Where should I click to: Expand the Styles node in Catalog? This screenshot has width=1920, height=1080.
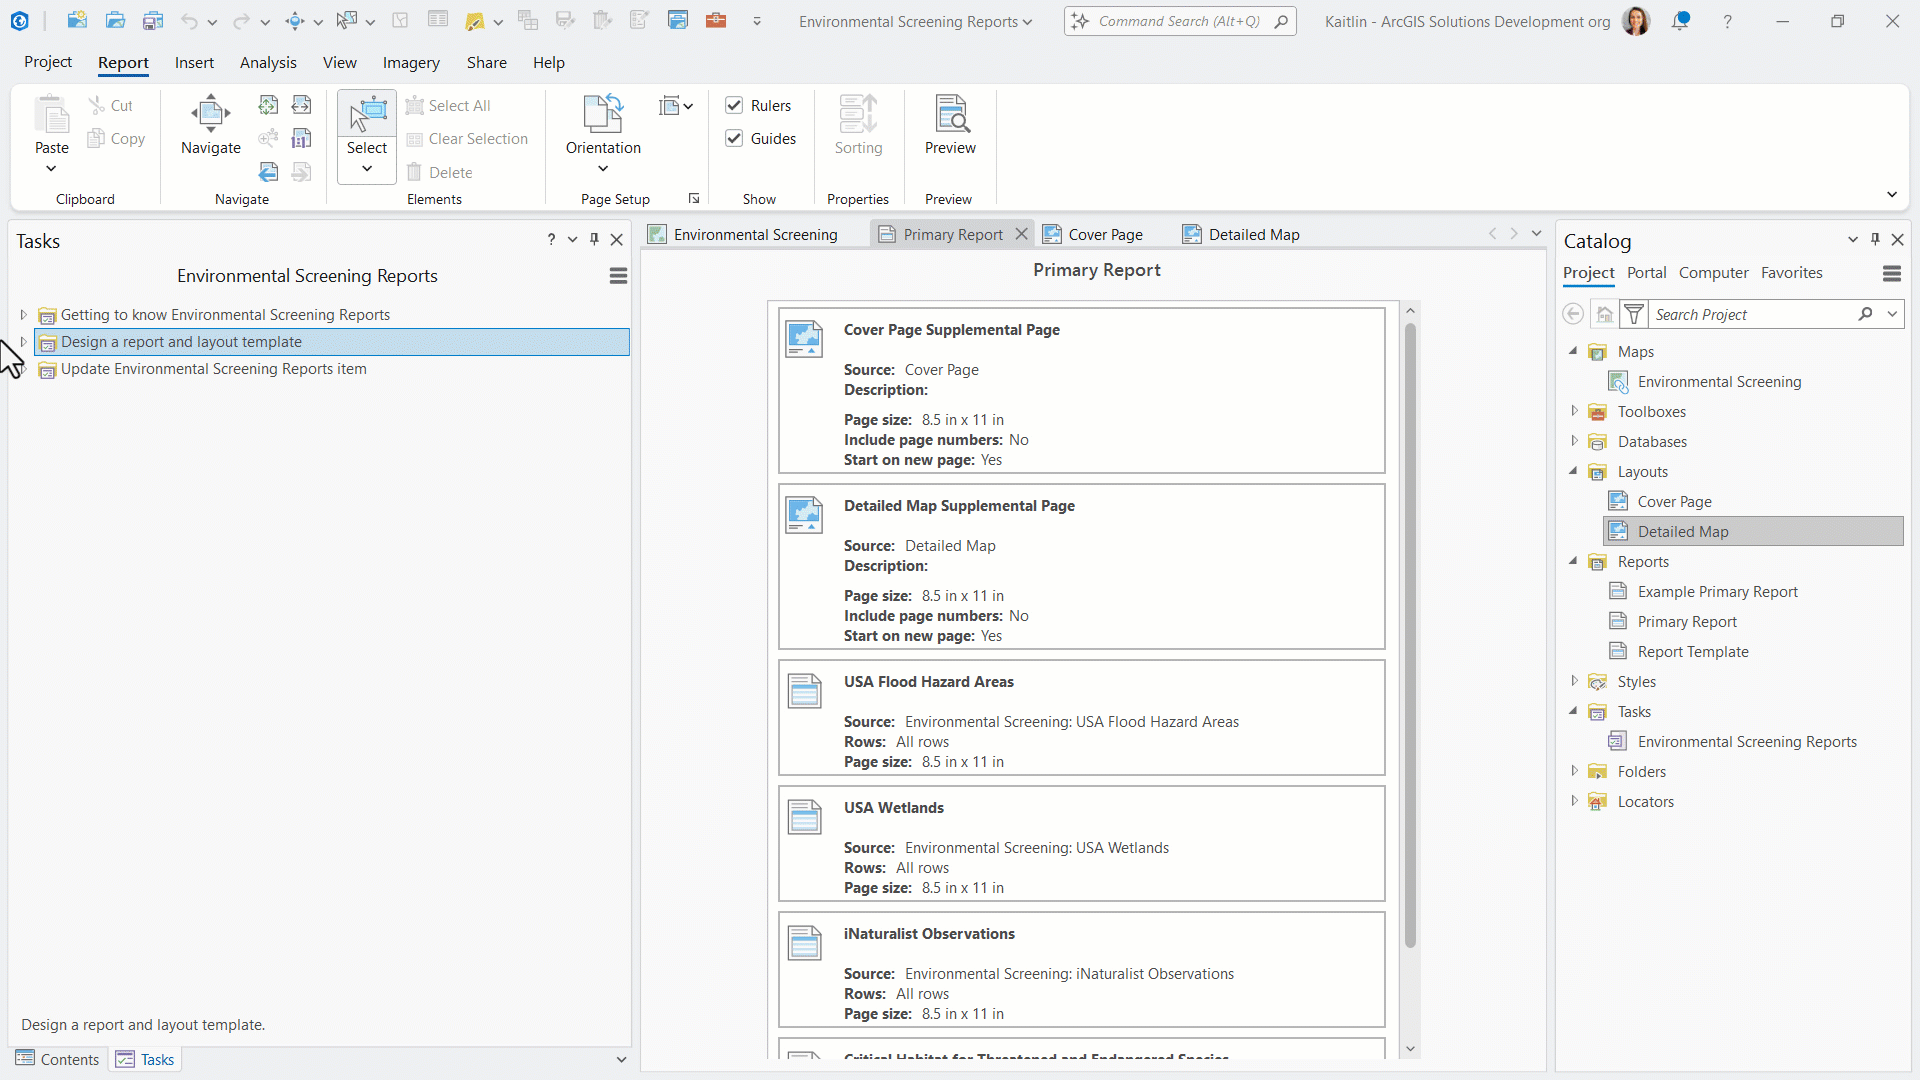pyautogui.click(x=1574, y=681)
